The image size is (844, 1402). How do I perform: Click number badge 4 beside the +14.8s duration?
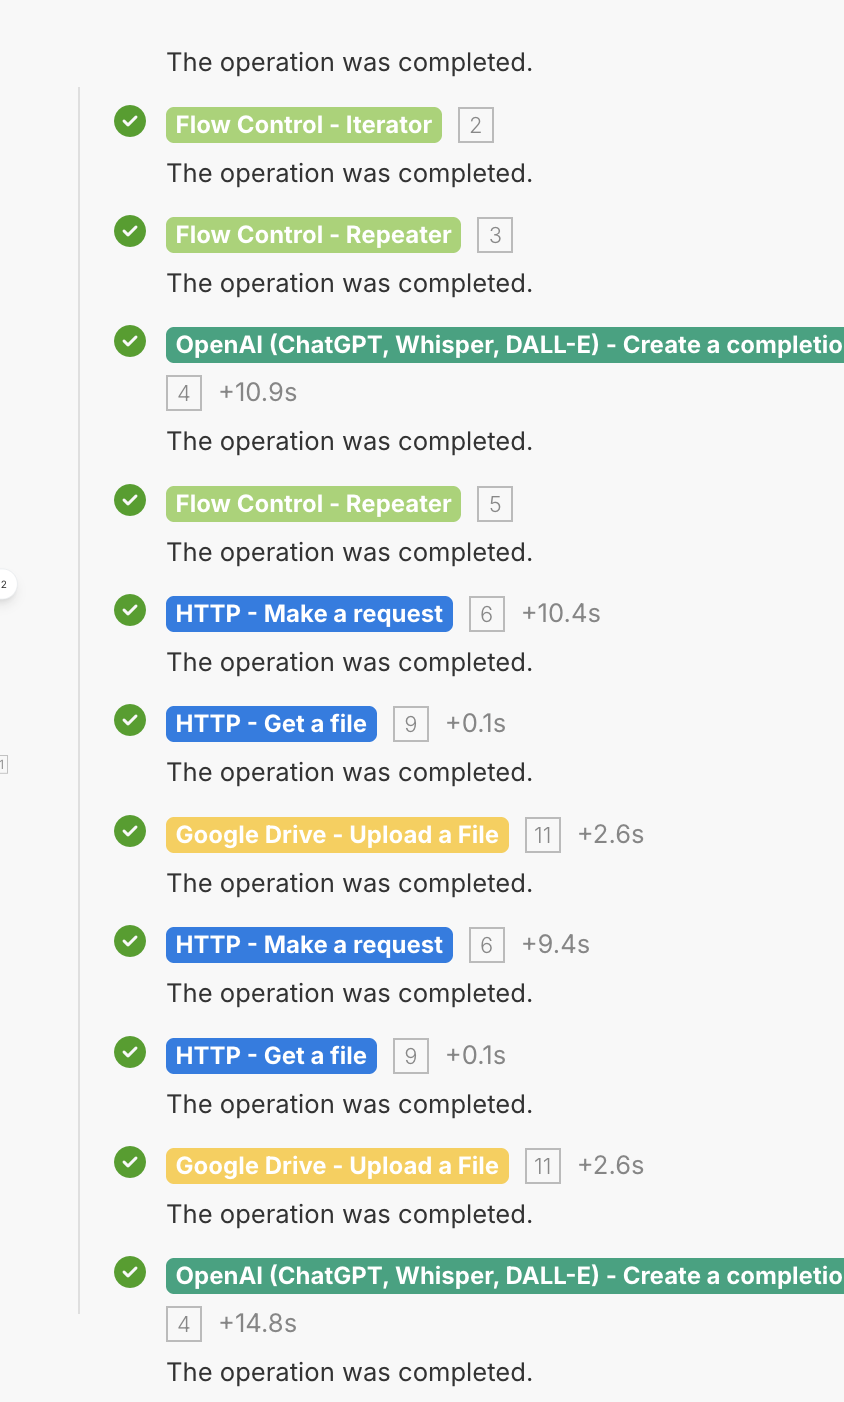(x=184, y=1325)
